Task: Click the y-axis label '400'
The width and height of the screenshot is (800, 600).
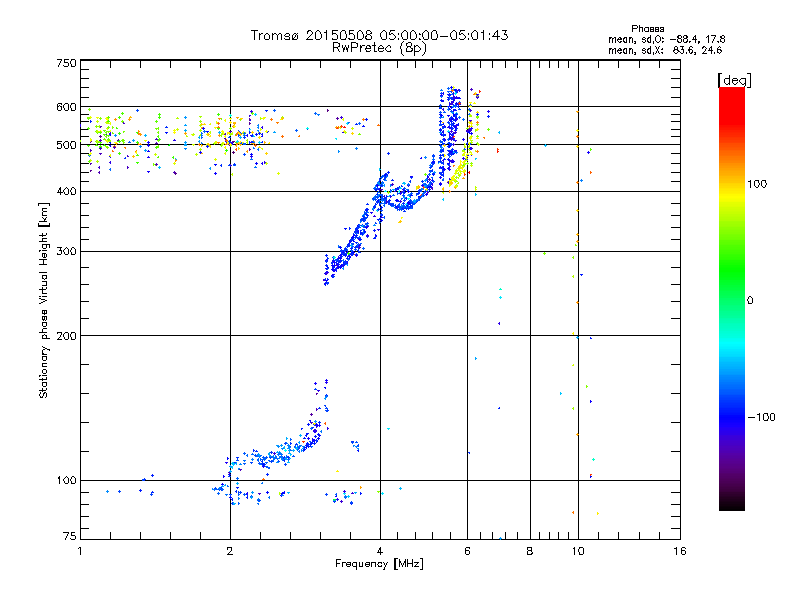Action: 66,192
